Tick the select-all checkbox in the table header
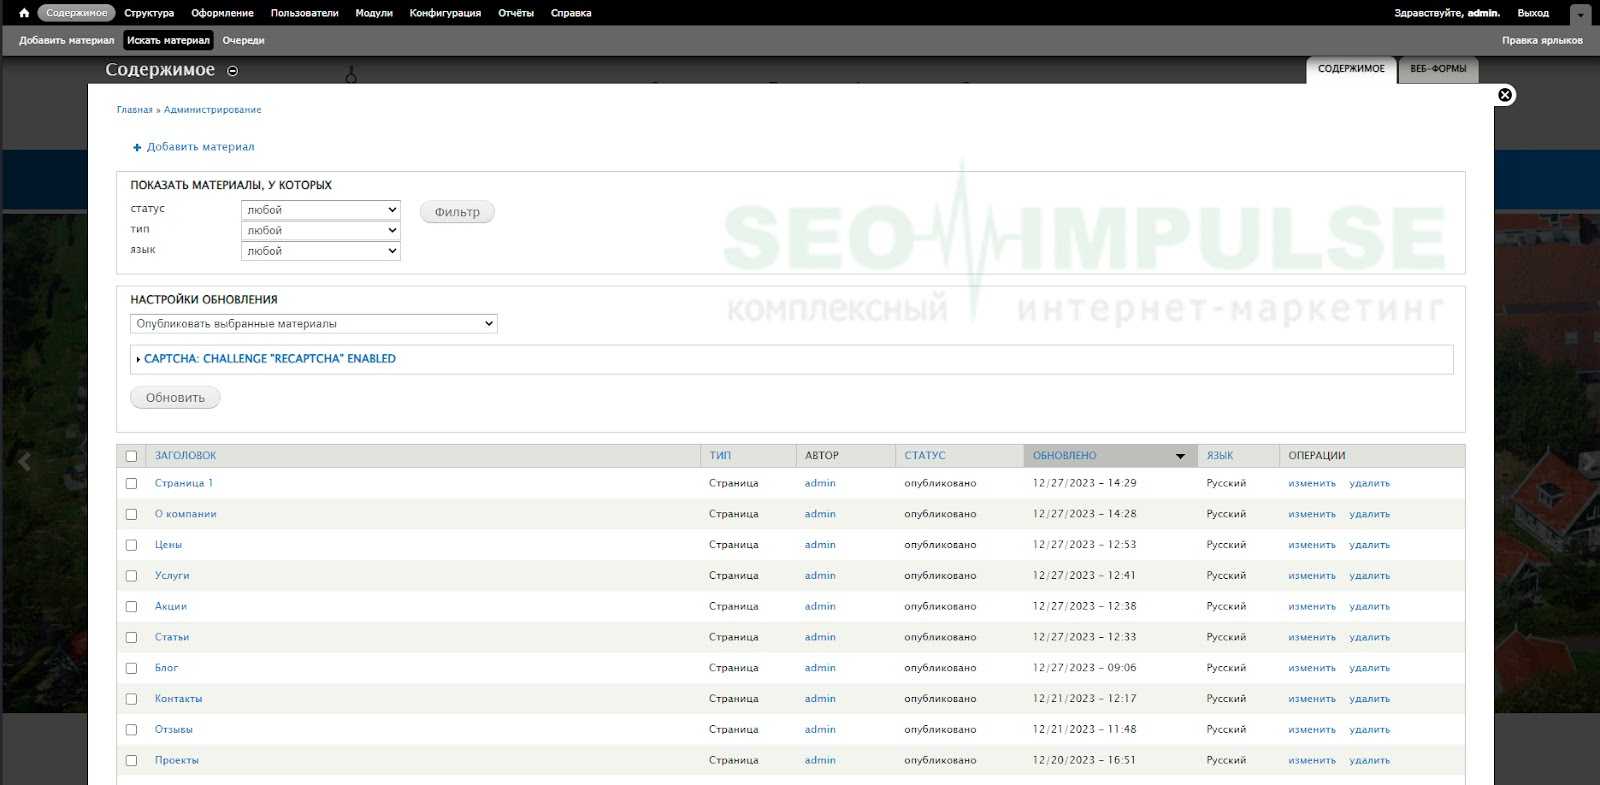Screen dimensions: 1600x785 click(x=131, y=456)
